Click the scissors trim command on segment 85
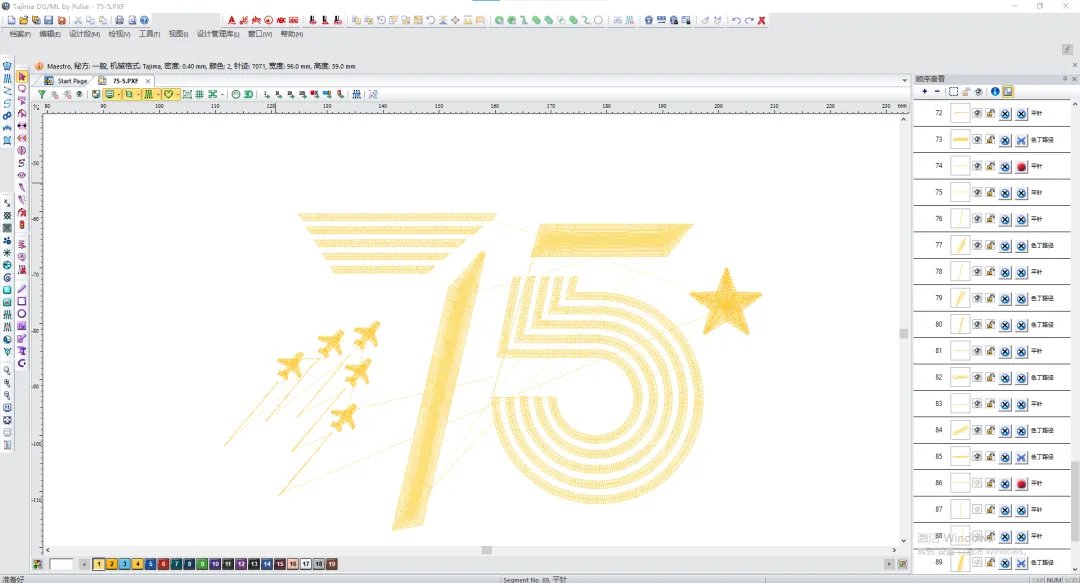The height and width of the screenshot is (583, 1080). (1021, 457)
